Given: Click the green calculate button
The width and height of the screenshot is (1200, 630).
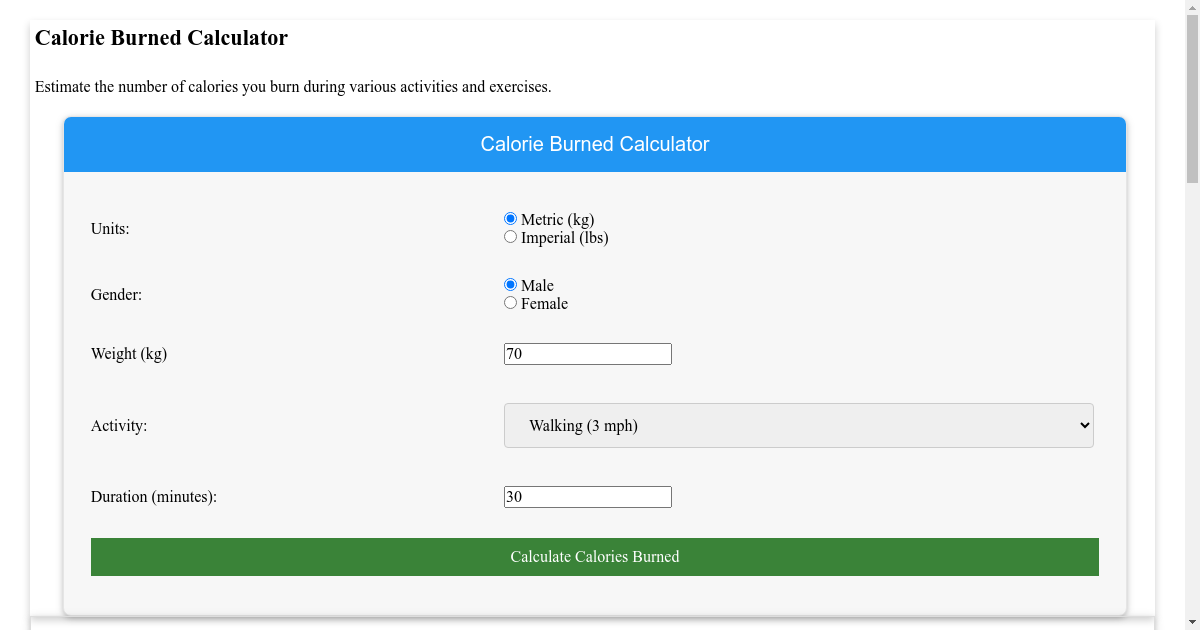Looking at the screenshot, I should [x=595, y=556].
